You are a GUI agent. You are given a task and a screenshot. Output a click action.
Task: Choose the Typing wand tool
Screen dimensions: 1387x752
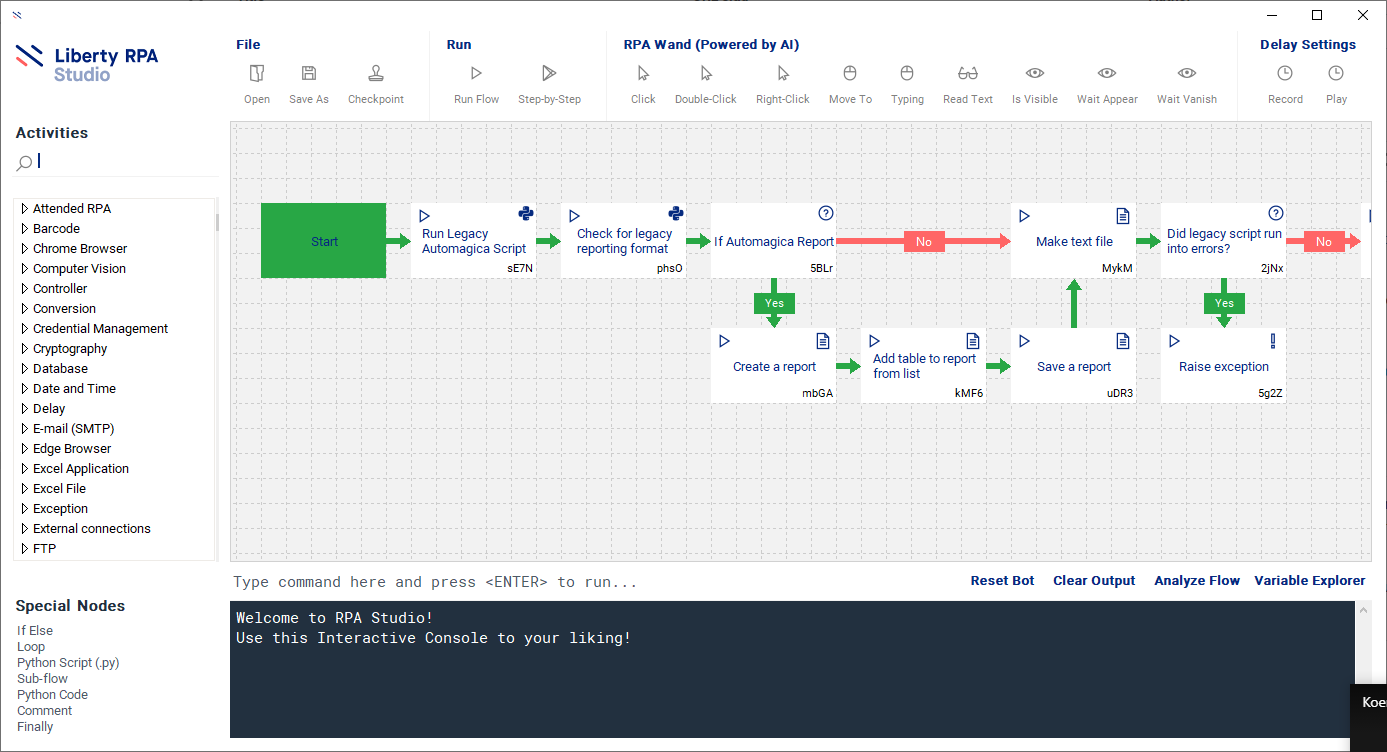[x=907, y=74]
